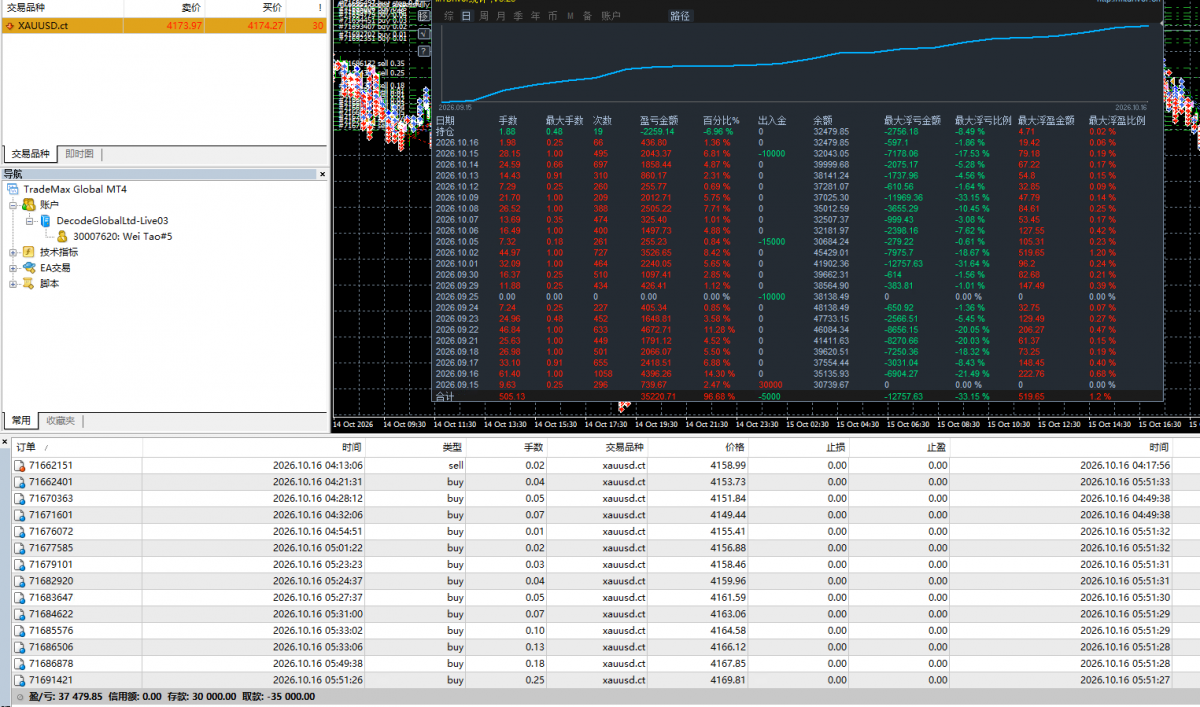
Task: Click the XAUUSD.ct symbol arrow icon
Action: pyautogui.click(x=10, y=25)
